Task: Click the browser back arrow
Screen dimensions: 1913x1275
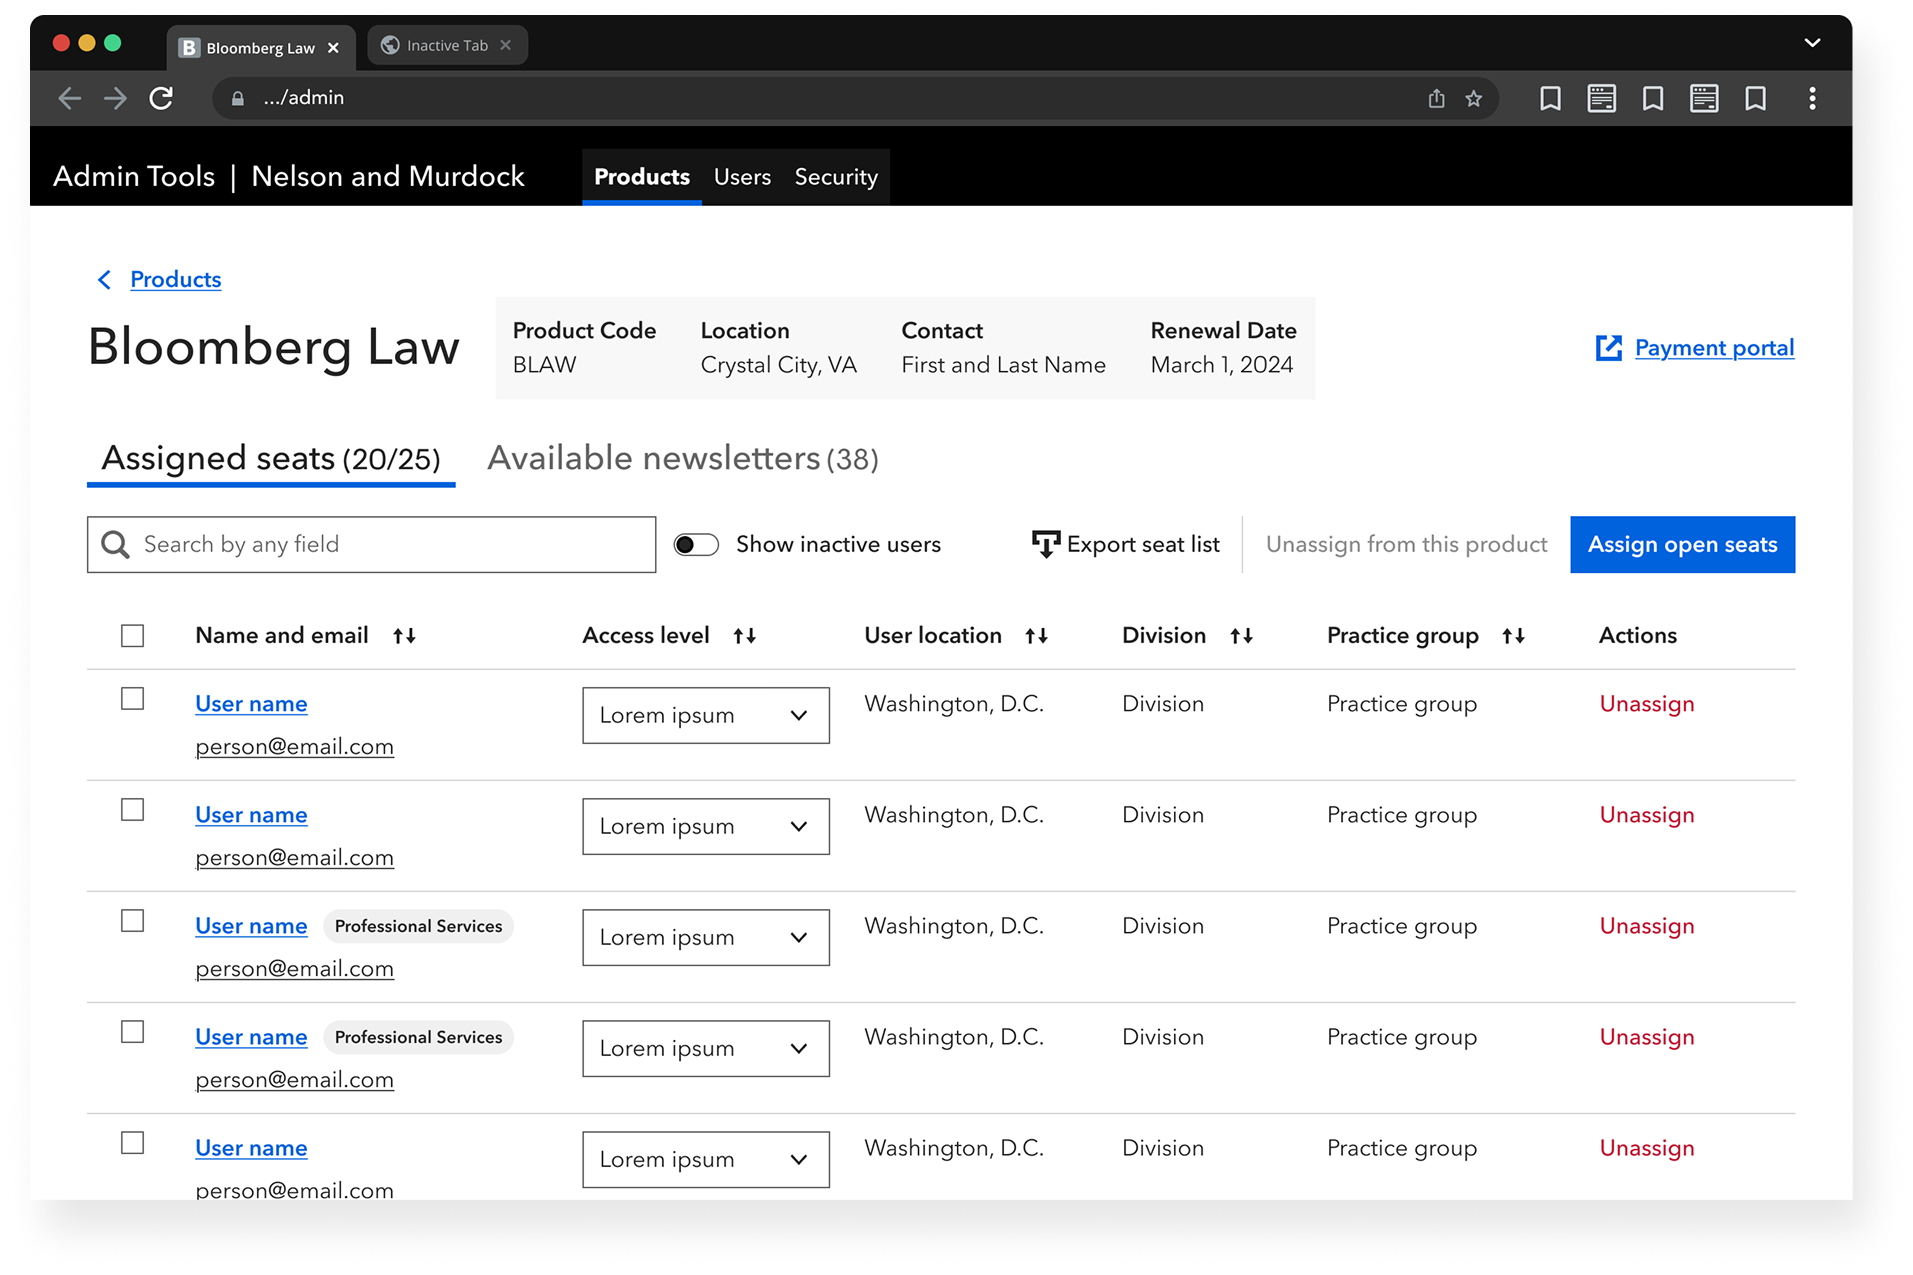Action: [x=69, y=98]
